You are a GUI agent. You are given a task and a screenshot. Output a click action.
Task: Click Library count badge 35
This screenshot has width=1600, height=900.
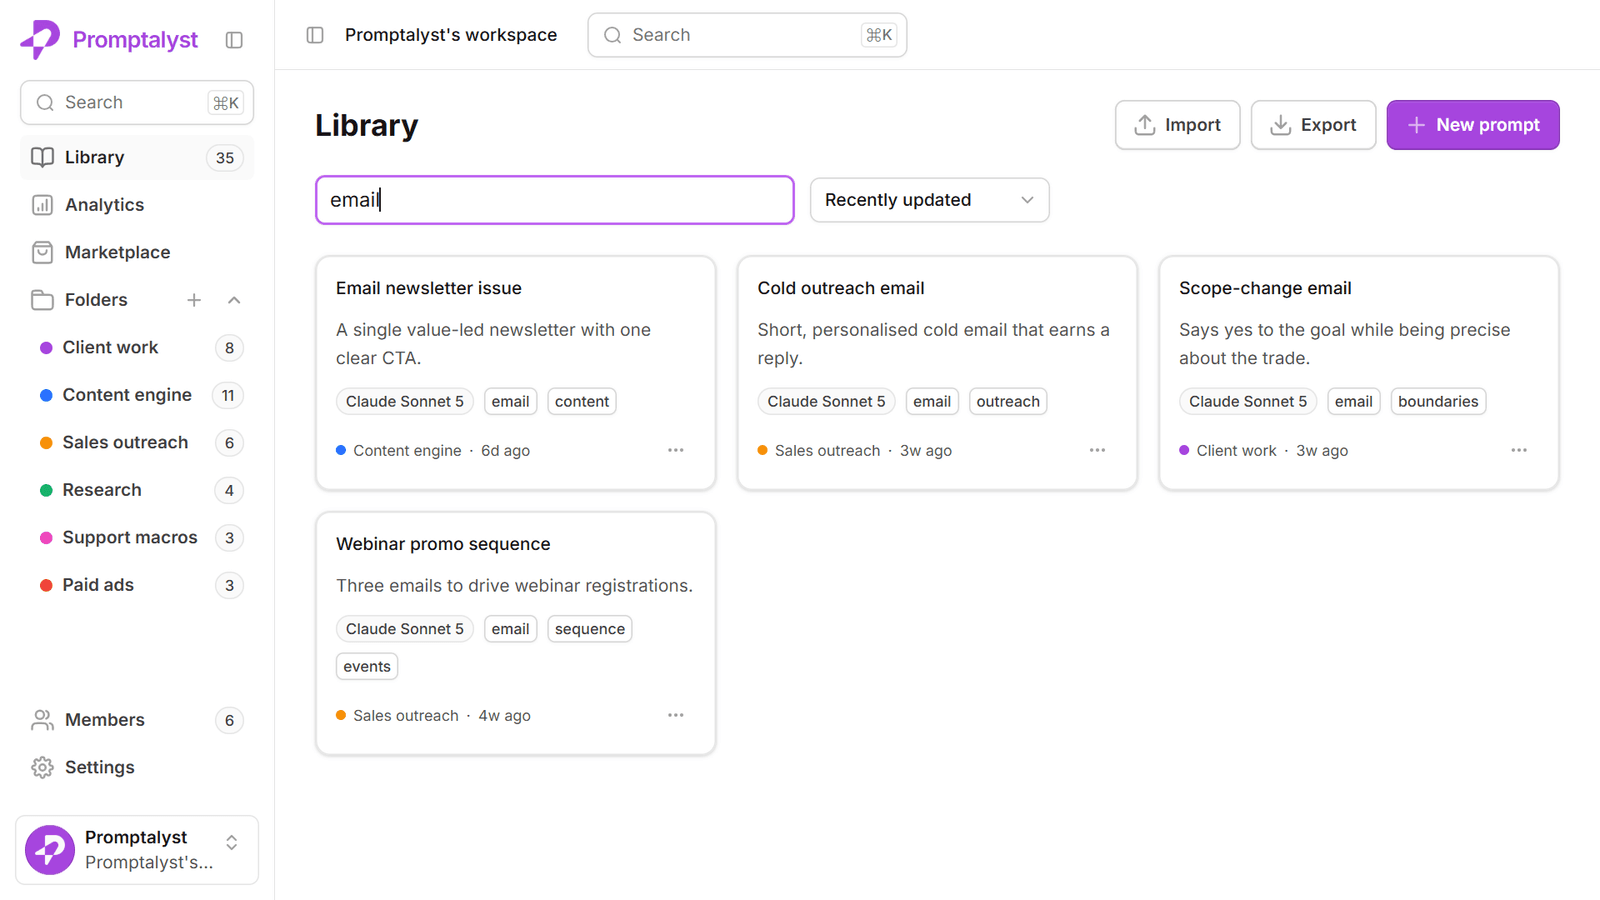pos(225,158)
